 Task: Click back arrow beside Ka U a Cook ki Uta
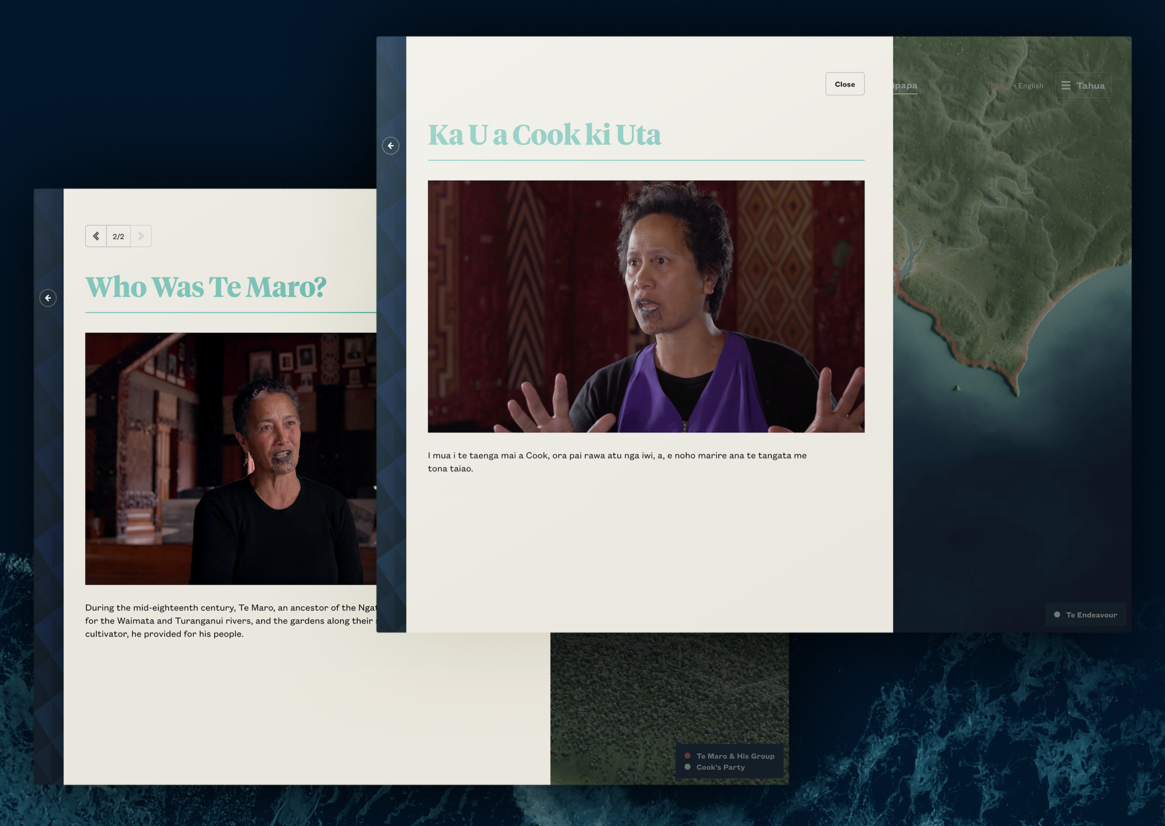[391, 146]
